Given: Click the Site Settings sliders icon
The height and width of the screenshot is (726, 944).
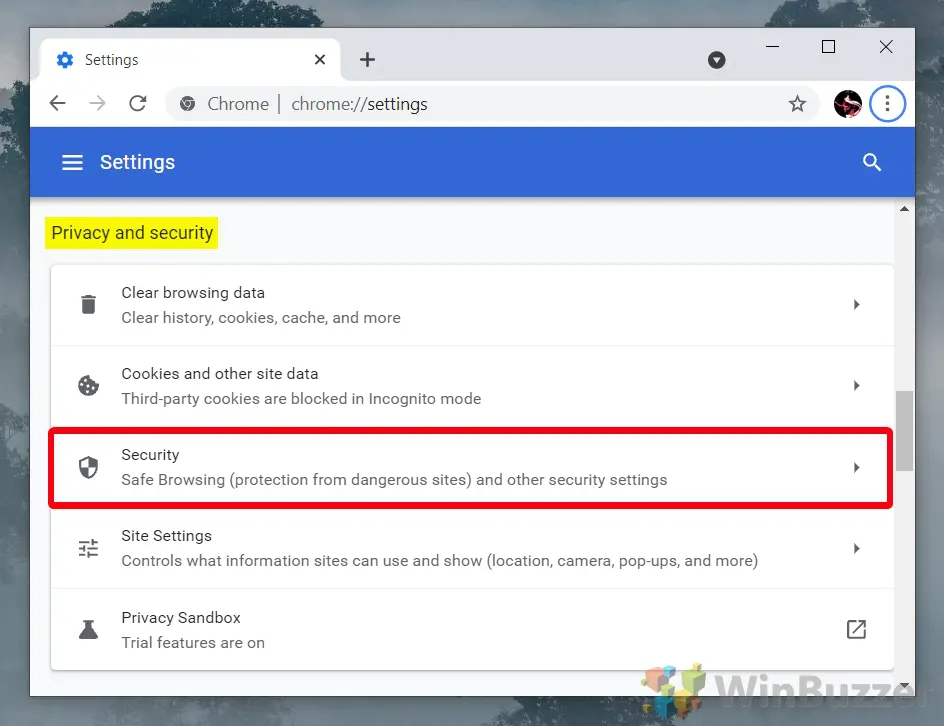Looking at the screenshot, I should [x=89, y=548].
